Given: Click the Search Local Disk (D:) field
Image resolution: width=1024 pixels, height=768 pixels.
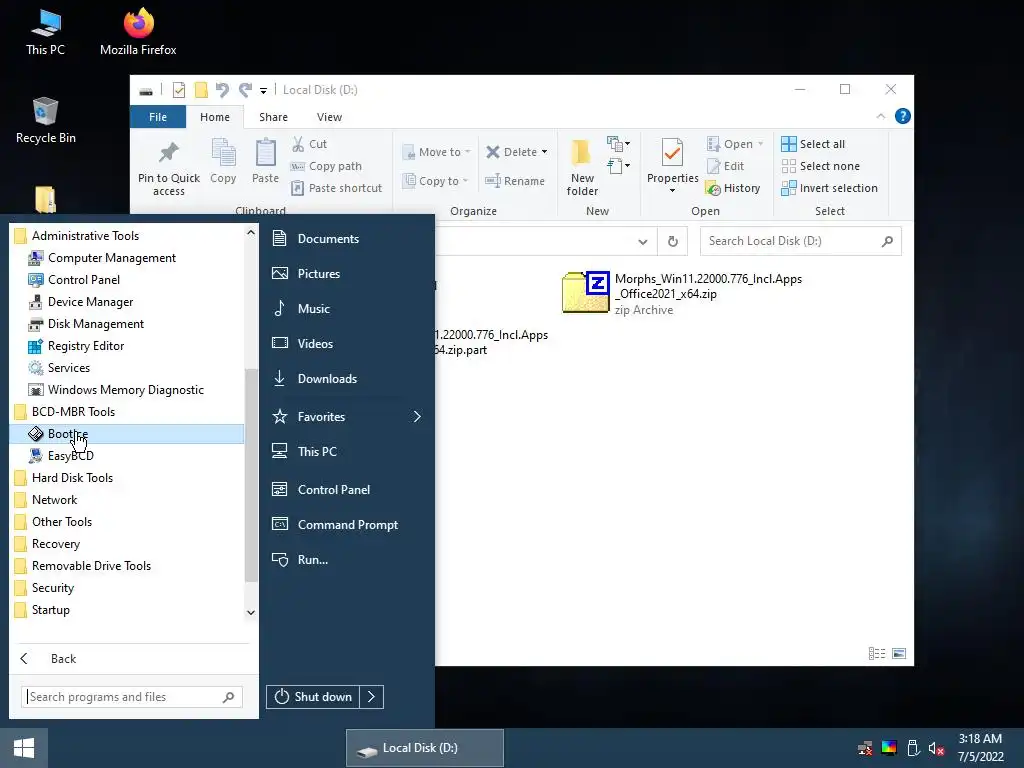Looking at the screenshot, I should [801, 242].
